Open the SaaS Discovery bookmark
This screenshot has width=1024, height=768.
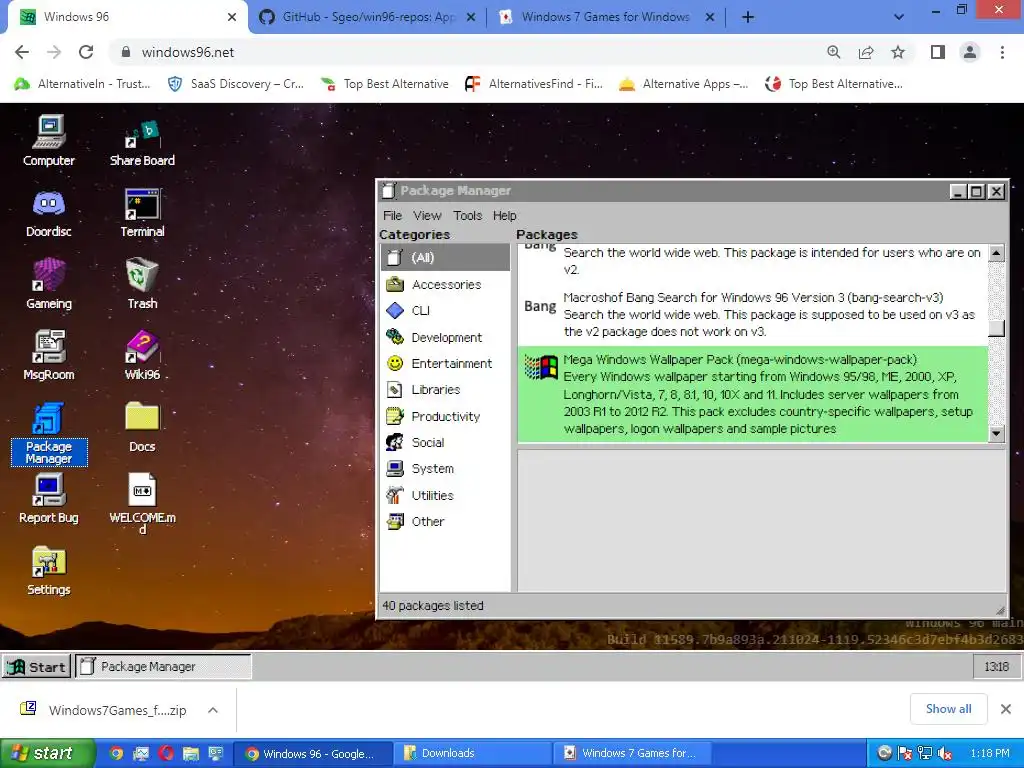(x=236, y=84)
